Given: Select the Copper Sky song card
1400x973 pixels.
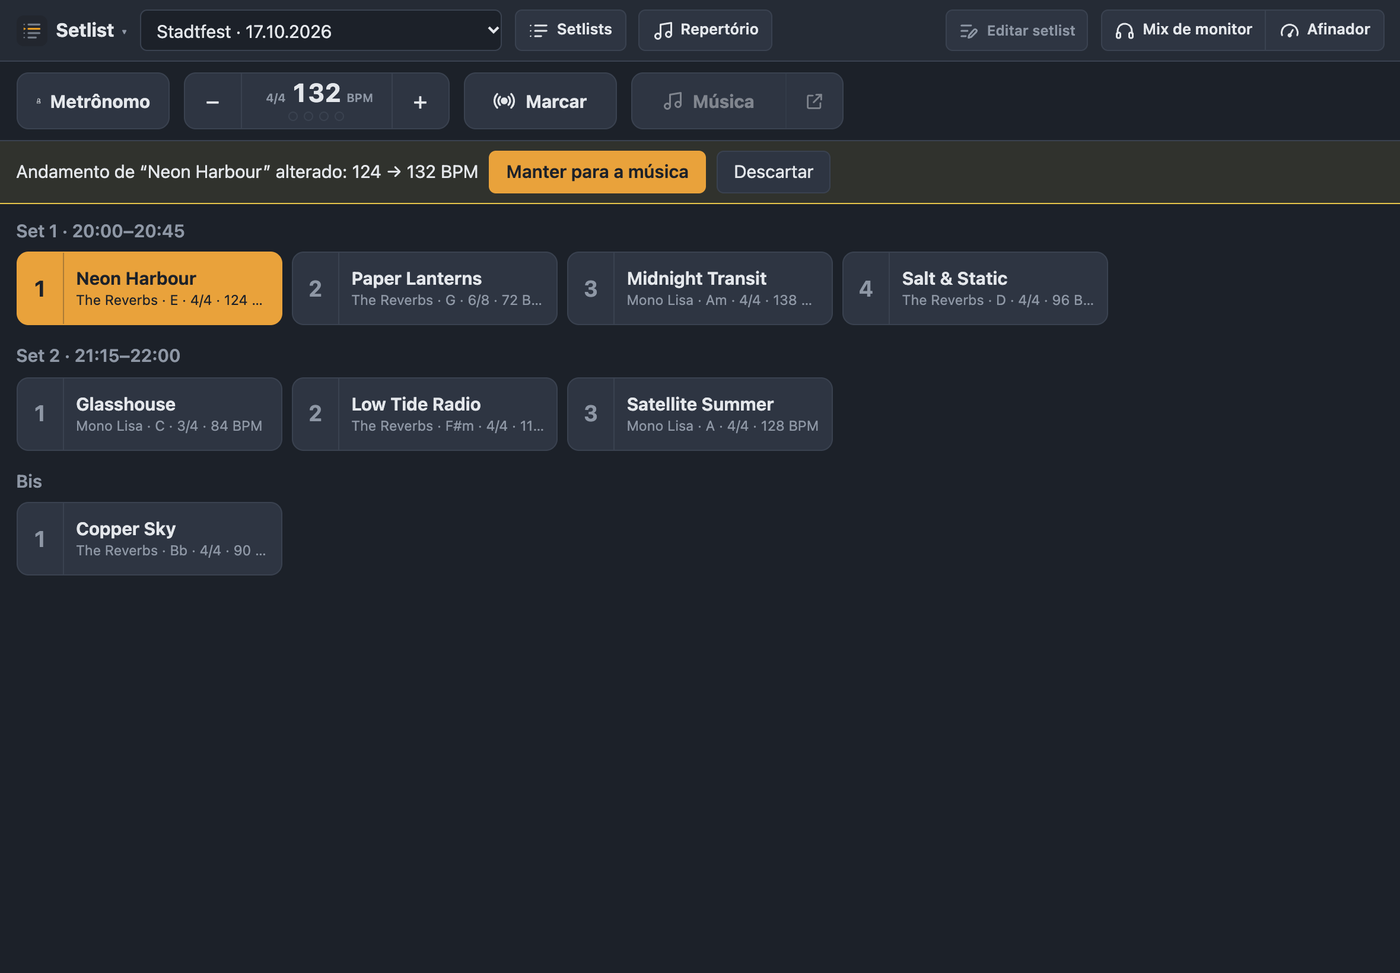Looking at the screenshot, I should click(149, 539).
